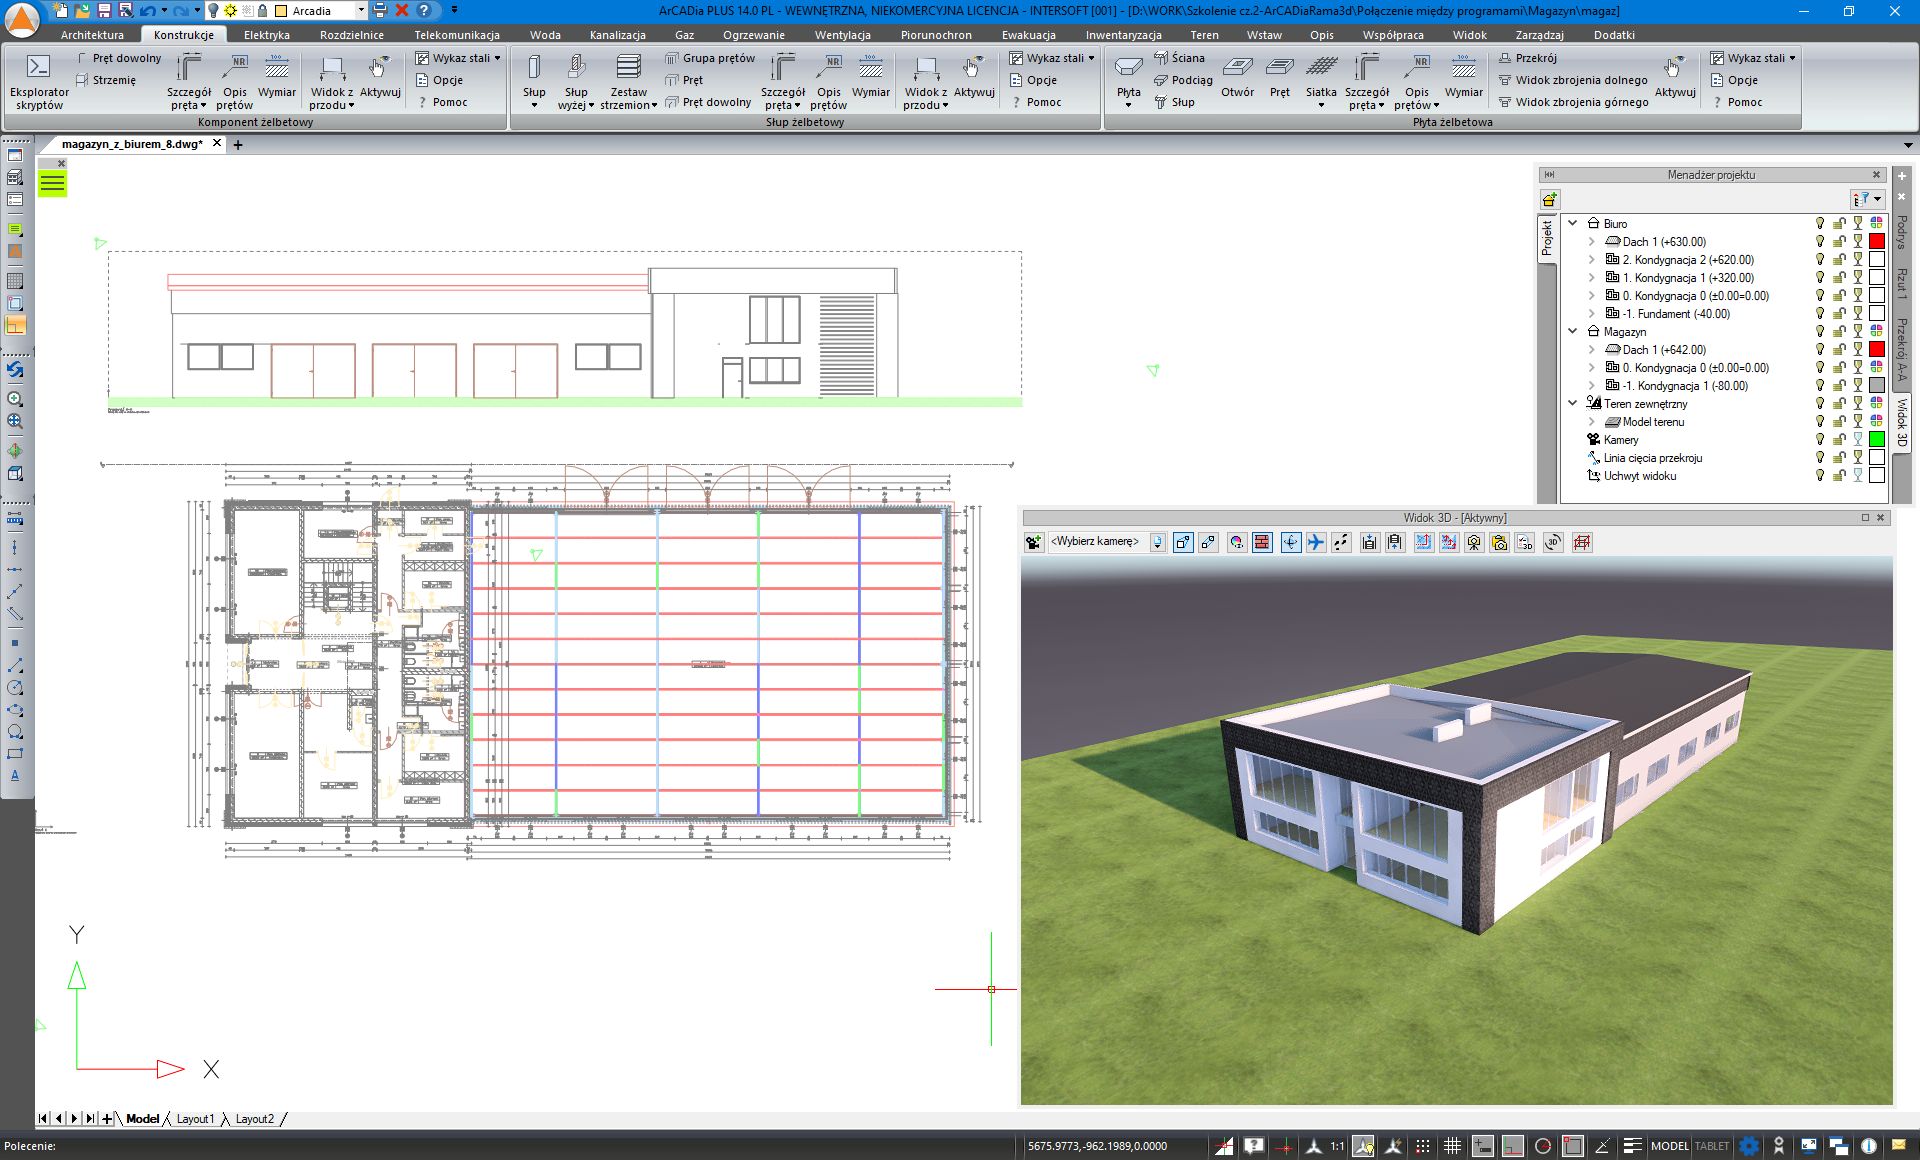This screenshot has width=1920, height=1160.
Task: Open Eksplorator skryptów tool
Action: [38, 80]
